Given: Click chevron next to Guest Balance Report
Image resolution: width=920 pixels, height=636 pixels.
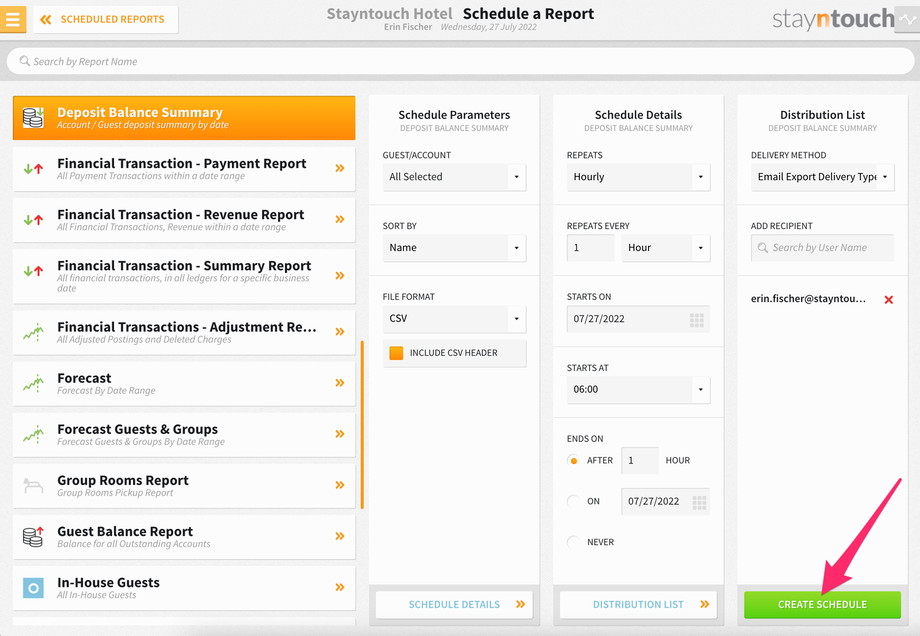Looking at the screenshot, I should coord(340,536).
